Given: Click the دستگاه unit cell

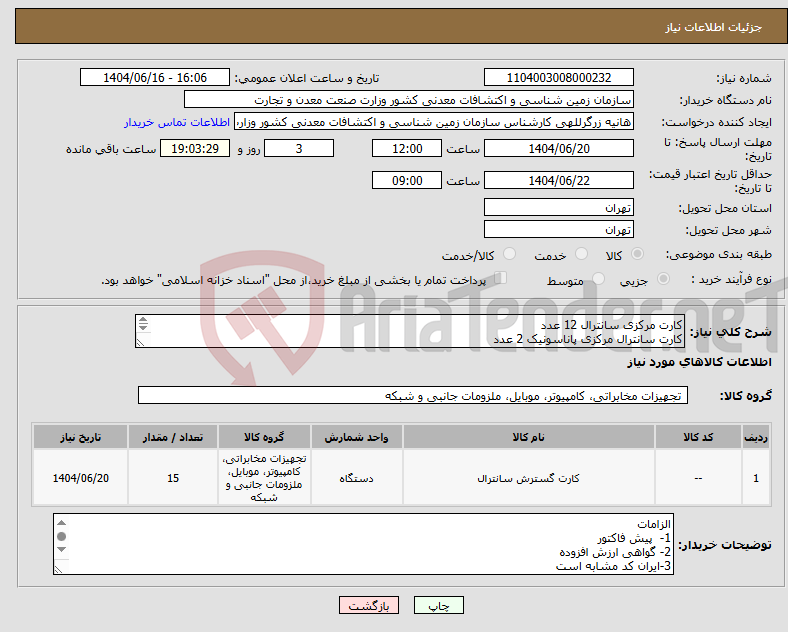Looking at the screenshot, I should [x=356, y=478].
